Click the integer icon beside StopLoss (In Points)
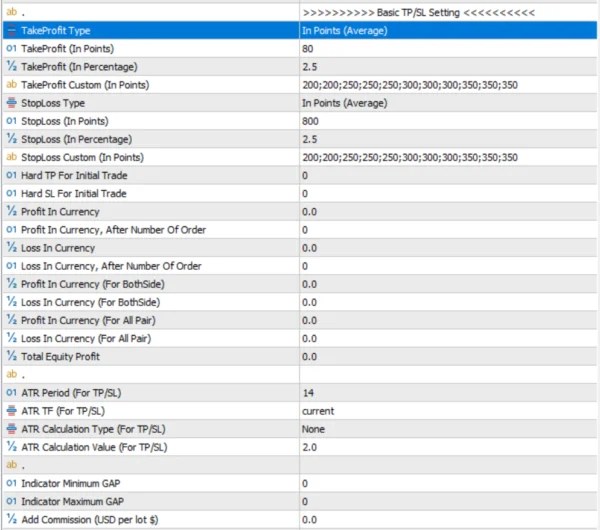 click(12, 121)
